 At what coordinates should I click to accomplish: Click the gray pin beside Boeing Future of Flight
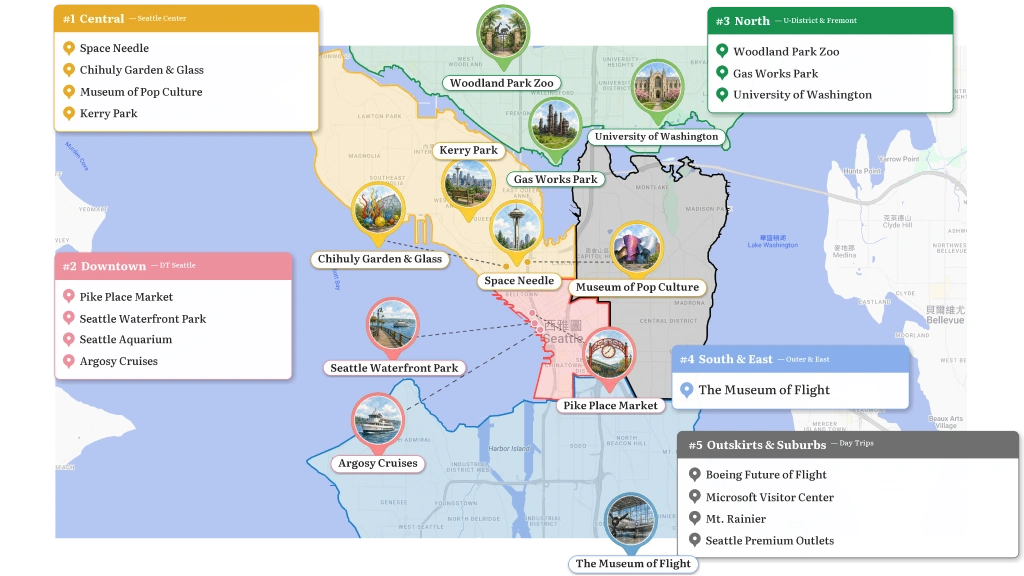click(695, 474)
